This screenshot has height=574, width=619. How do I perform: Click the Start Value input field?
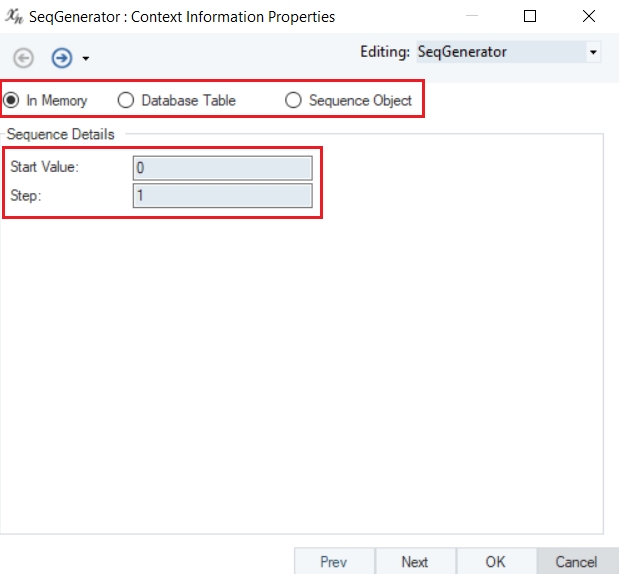click(222, 168)
